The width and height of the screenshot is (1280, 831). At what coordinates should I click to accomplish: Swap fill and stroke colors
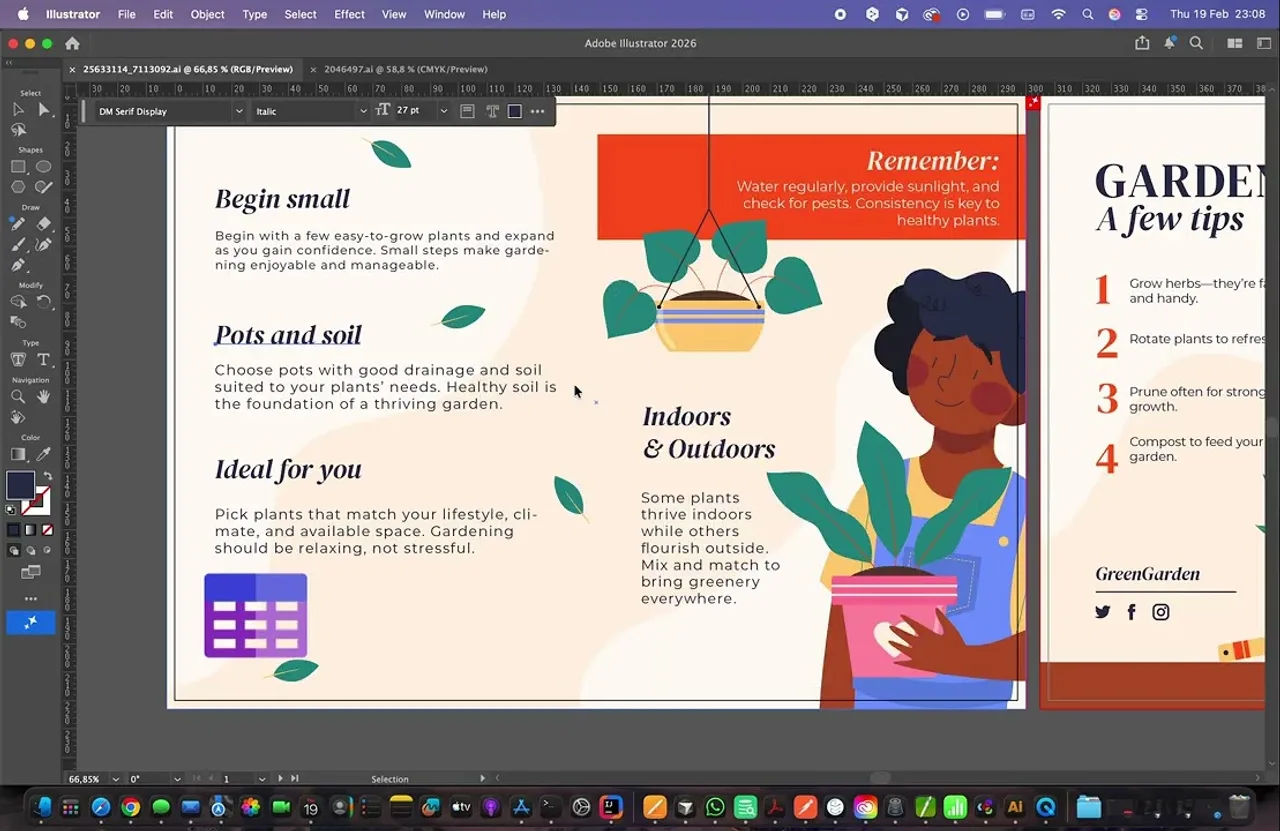click(47, 477)
